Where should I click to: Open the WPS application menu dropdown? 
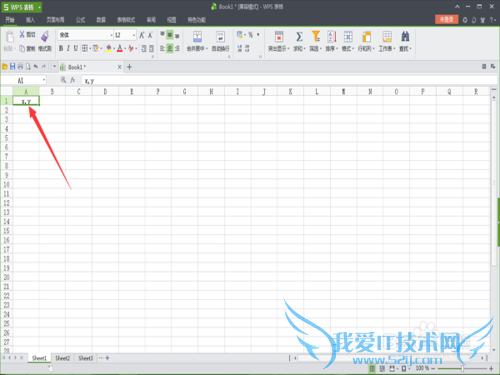pyautogui.click(x=39, y=7)
